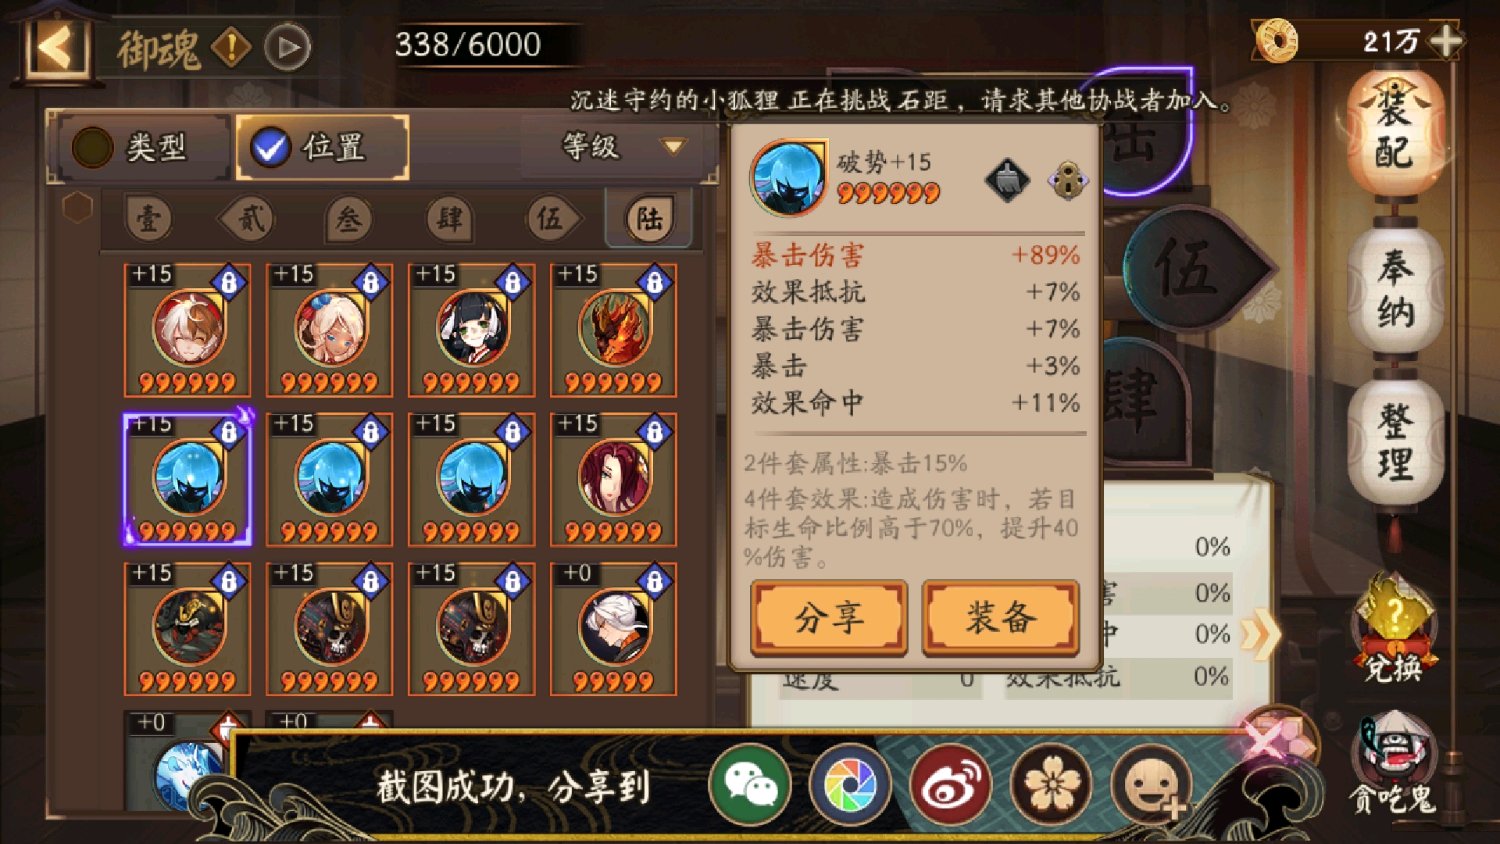Add gold coins with plus button
The width and height of the screenshot is (1500, 844).
(1446, 40)
